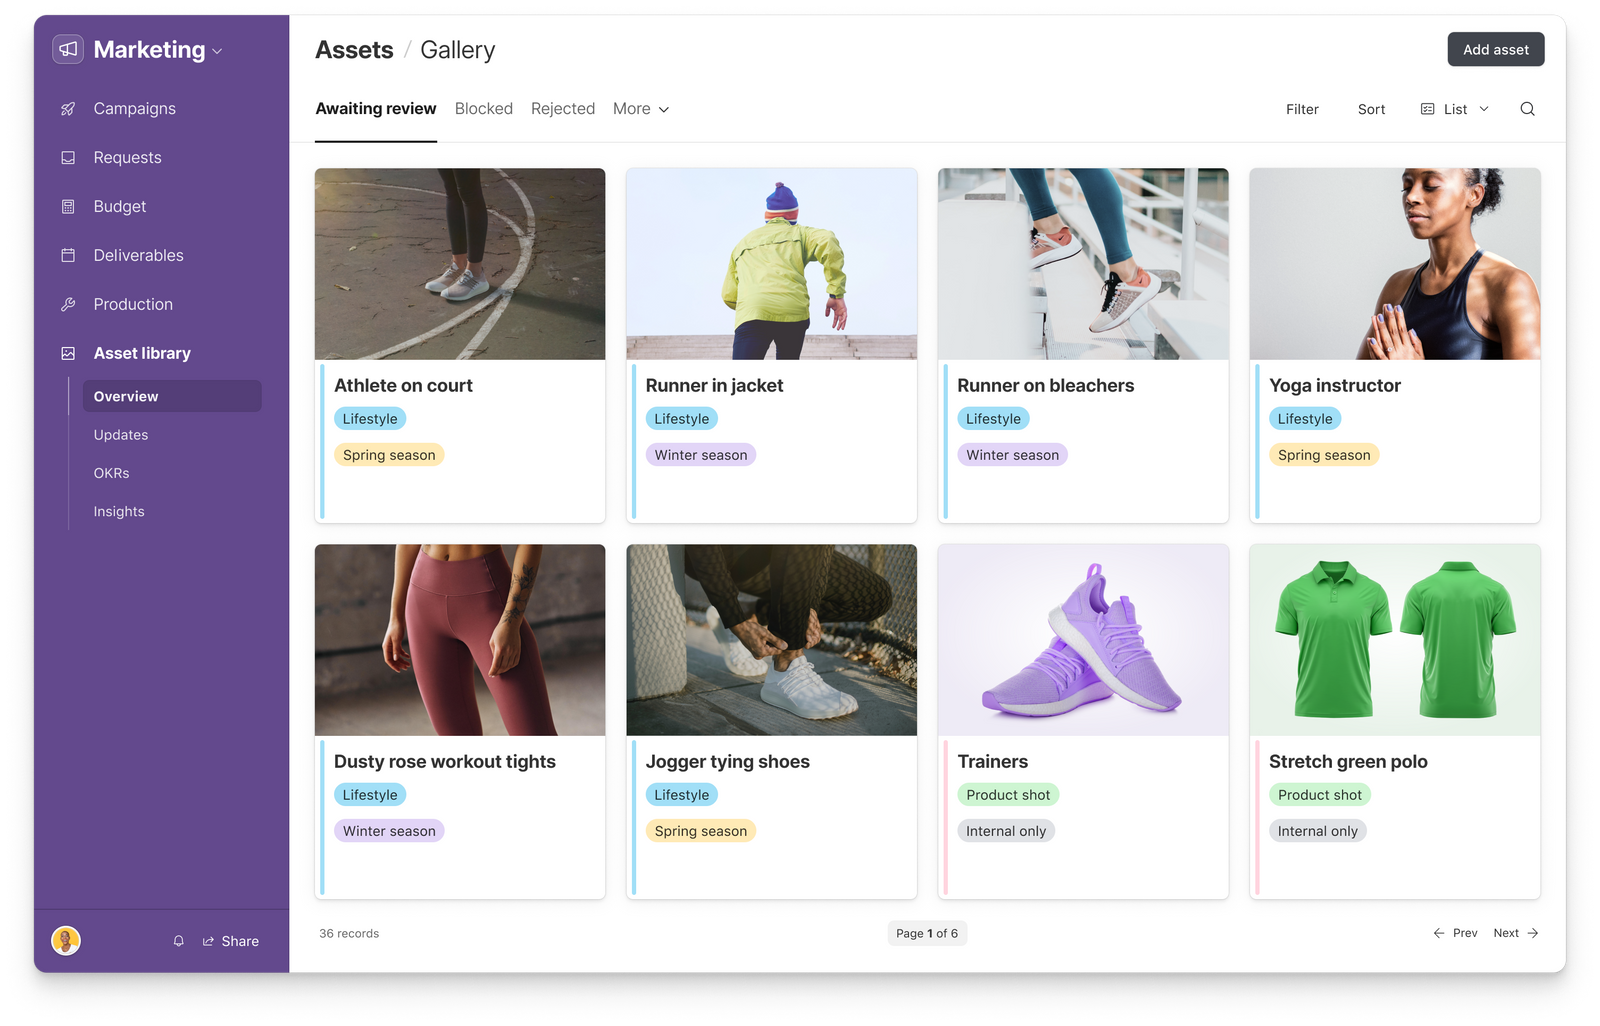Click Winter season tag on Runner in jacket

tap(701, 455)
